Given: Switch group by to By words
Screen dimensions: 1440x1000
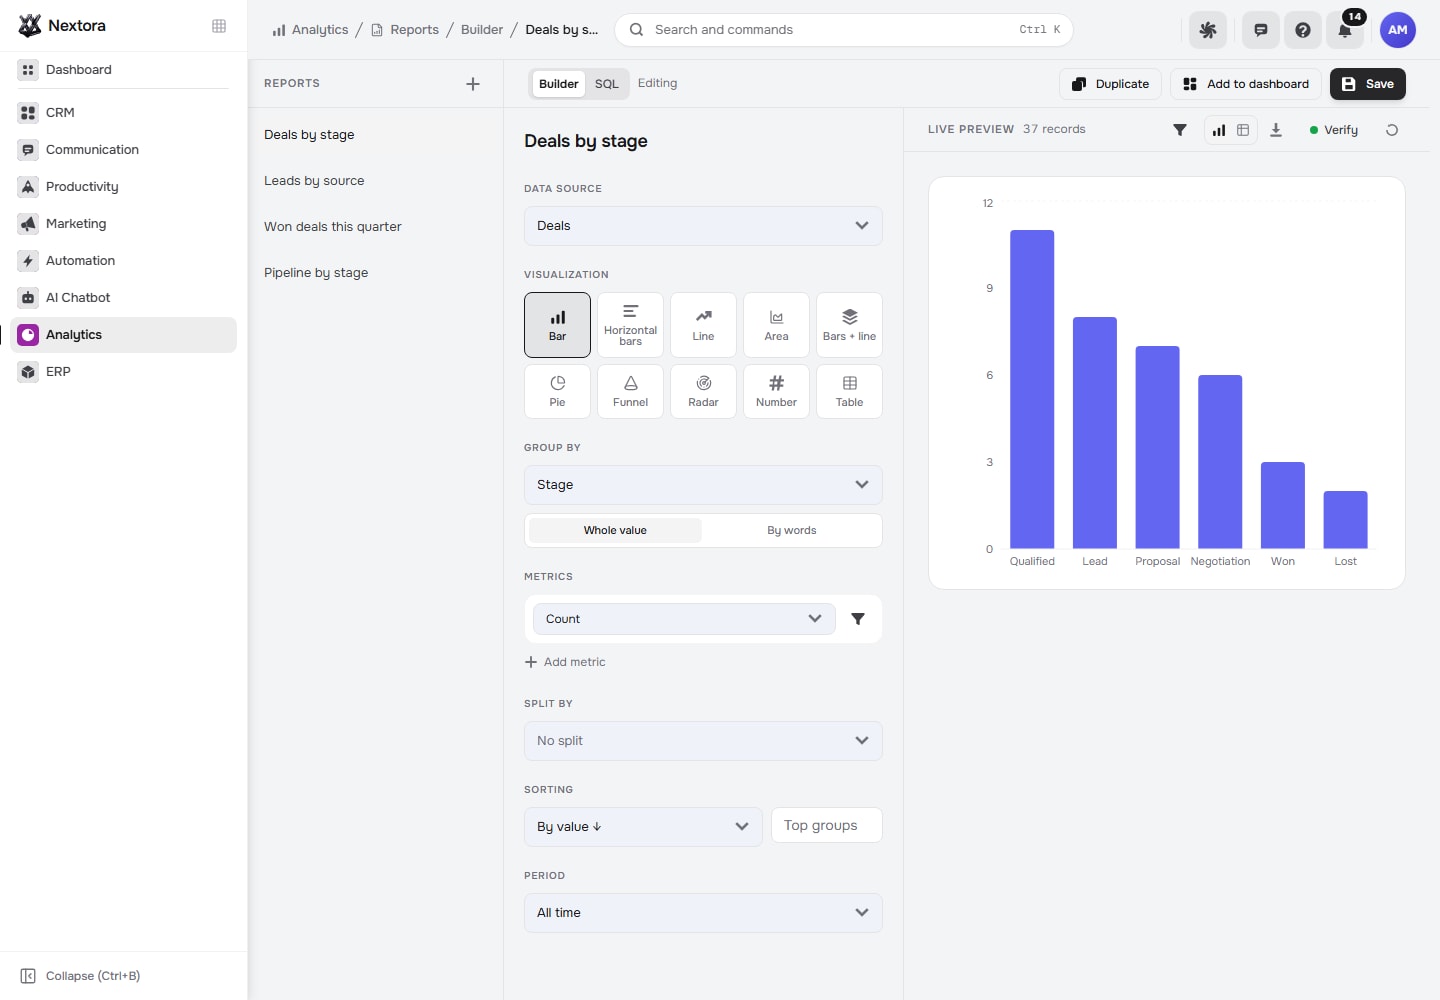Looking at the screenshot, I should point(791,530).
